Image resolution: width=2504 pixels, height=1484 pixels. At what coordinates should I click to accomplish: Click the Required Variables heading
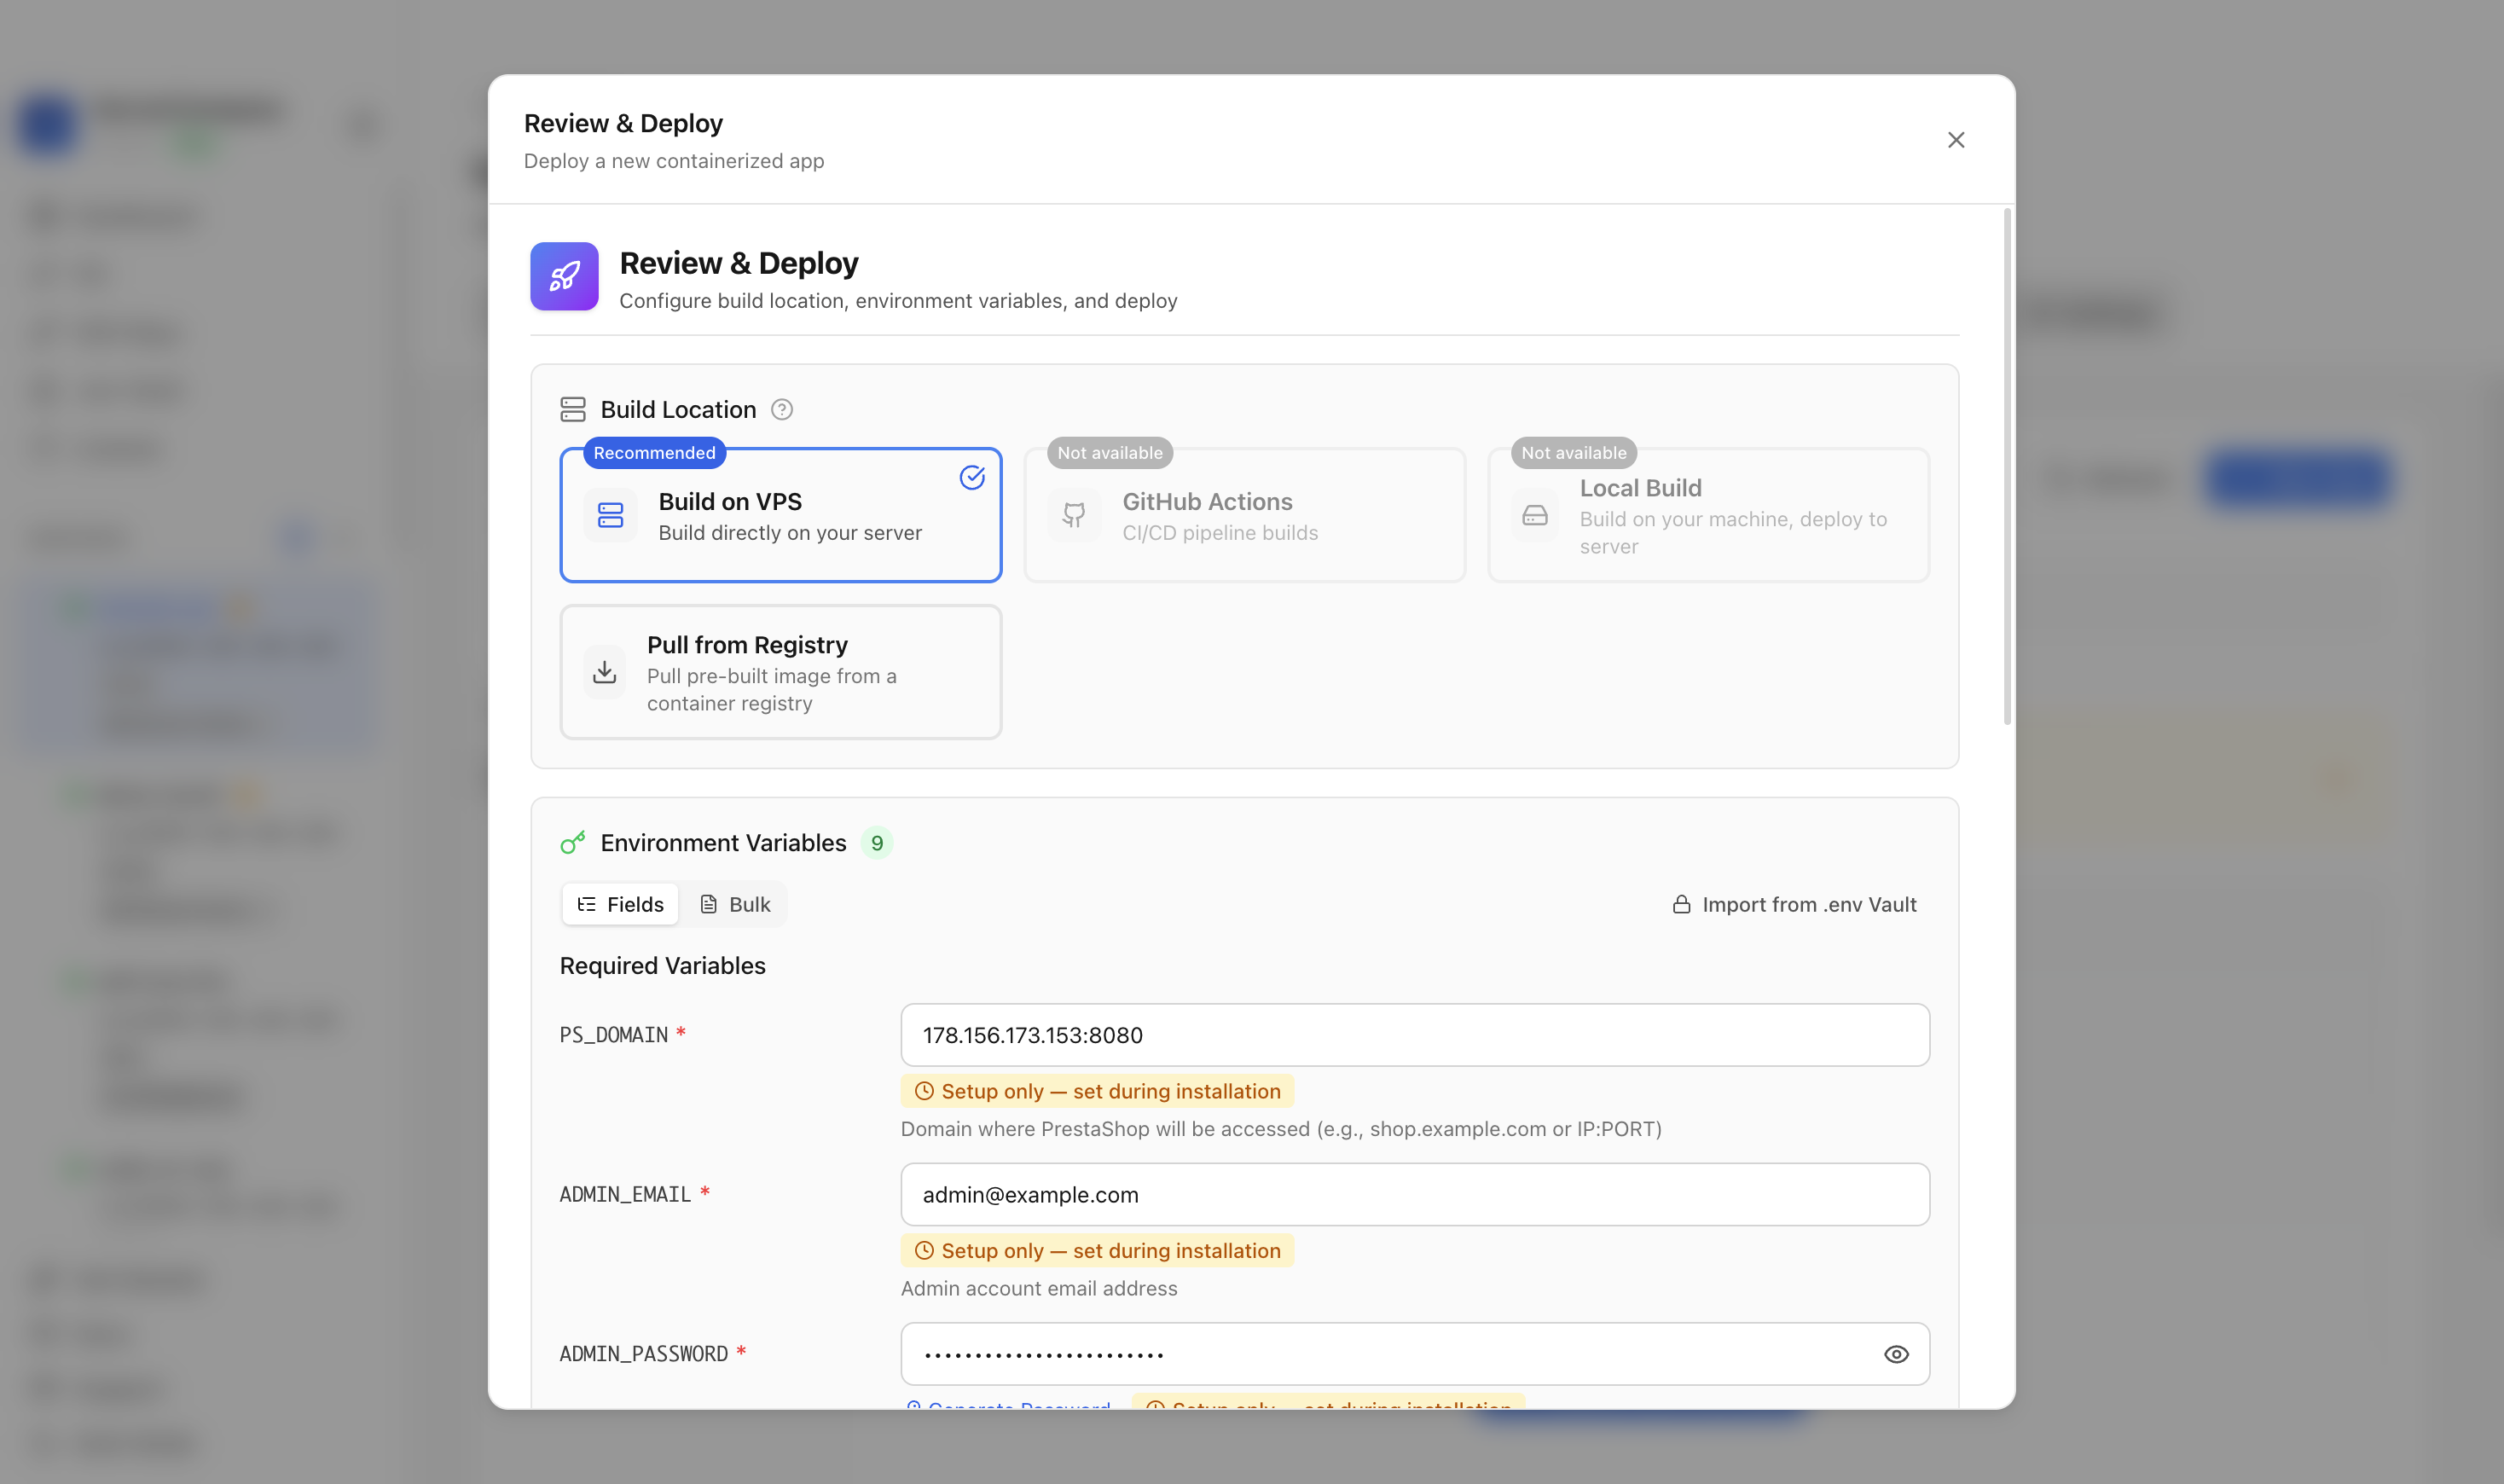662,966
